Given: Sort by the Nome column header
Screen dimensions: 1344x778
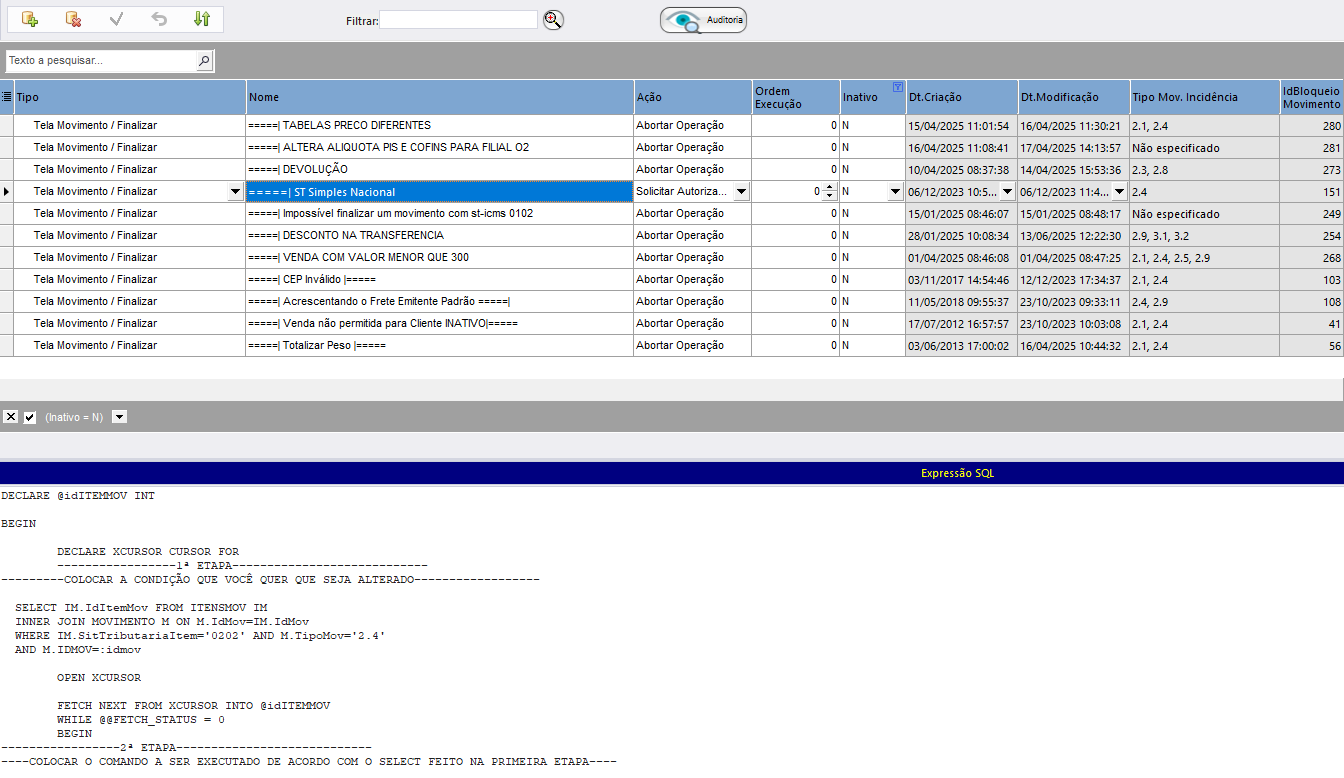Looking at the screenshot, I should (x=440, y=97).
